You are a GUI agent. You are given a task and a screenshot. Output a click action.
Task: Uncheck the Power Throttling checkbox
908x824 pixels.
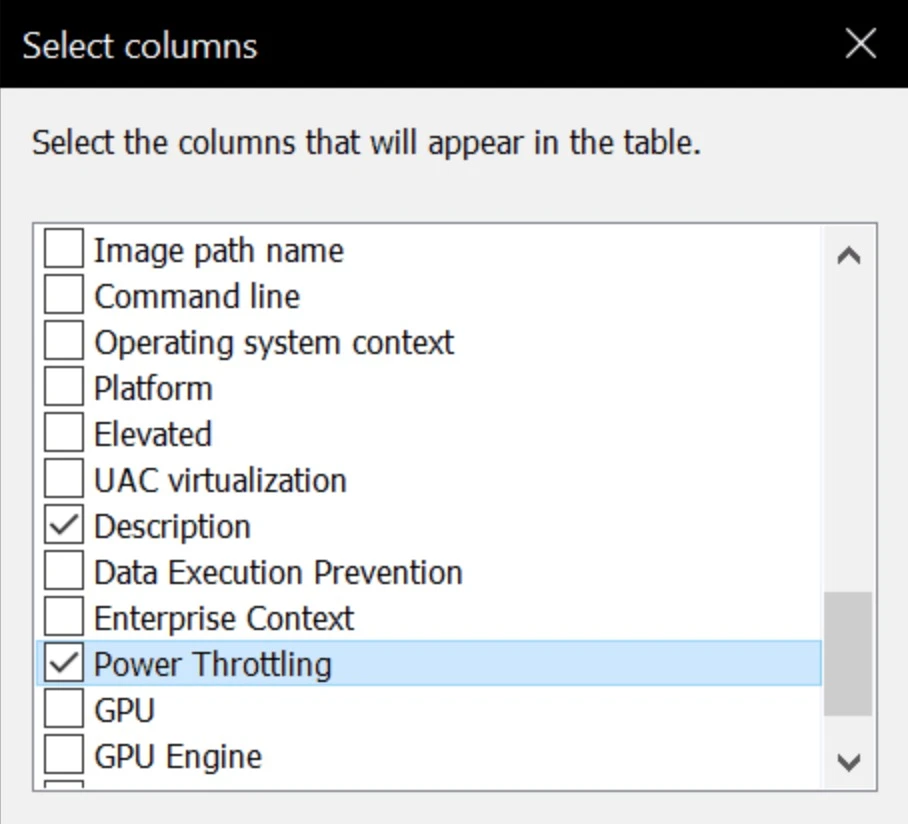[63, 664]
